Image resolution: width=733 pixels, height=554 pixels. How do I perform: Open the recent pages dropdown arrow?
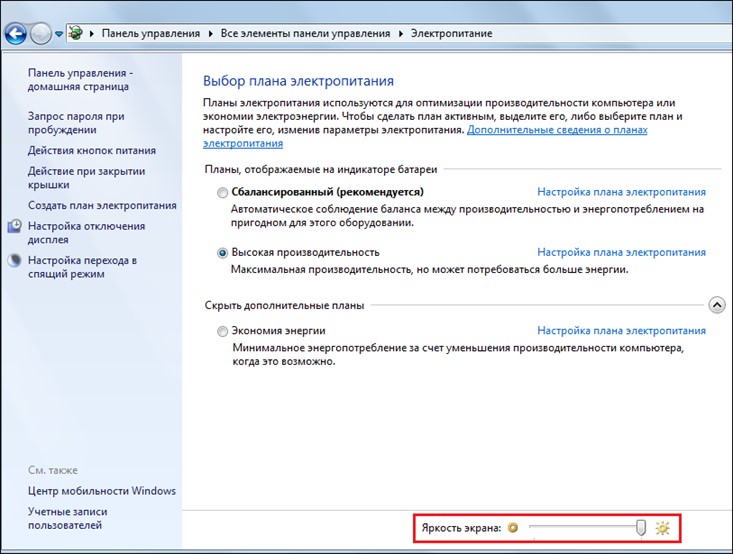point(59,34)
